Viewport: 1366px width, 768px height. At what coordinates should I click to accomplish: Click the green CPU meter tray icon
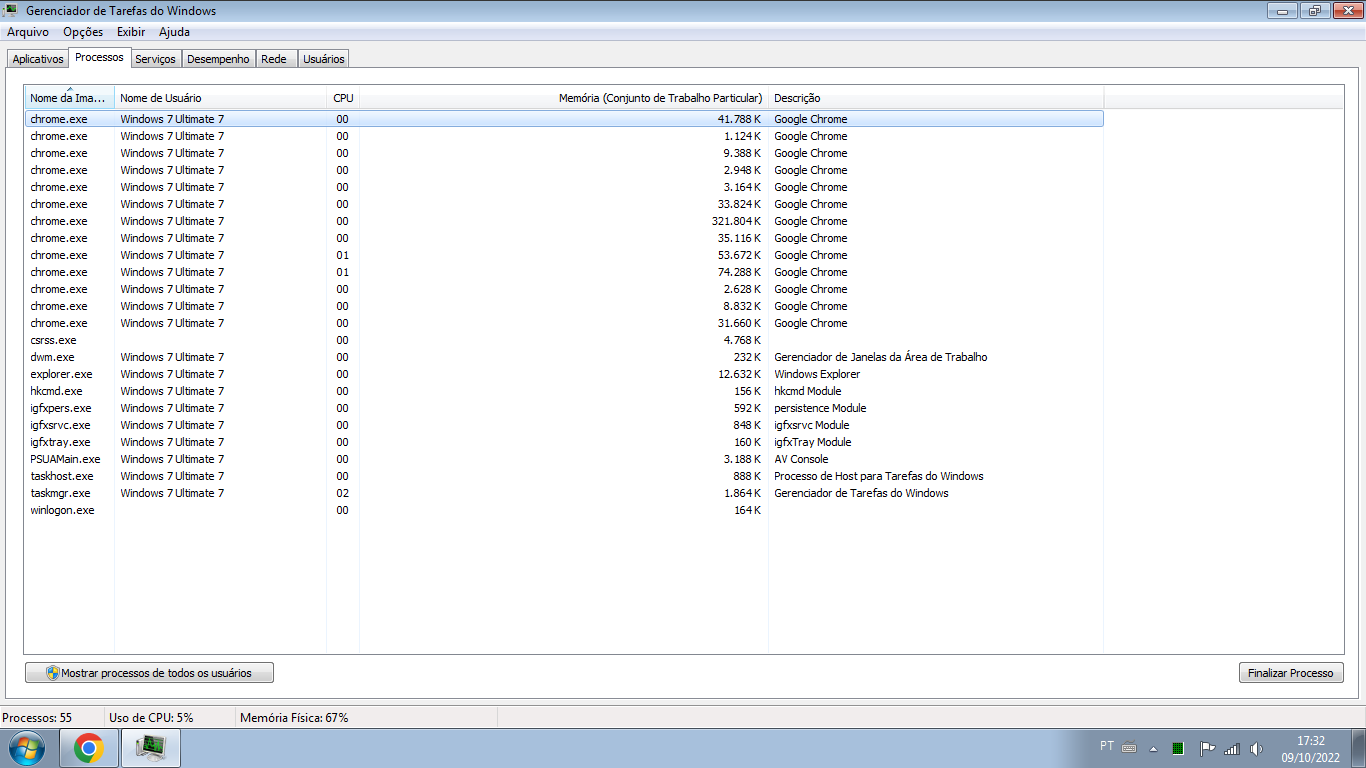(x=1178, y=748)
